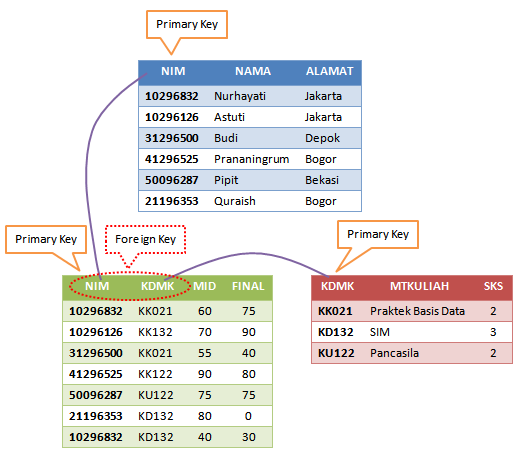Viewport: 519px width, 454px height.
Task: Click KU122 in the green grades table
Action: [x=156, y=395]
